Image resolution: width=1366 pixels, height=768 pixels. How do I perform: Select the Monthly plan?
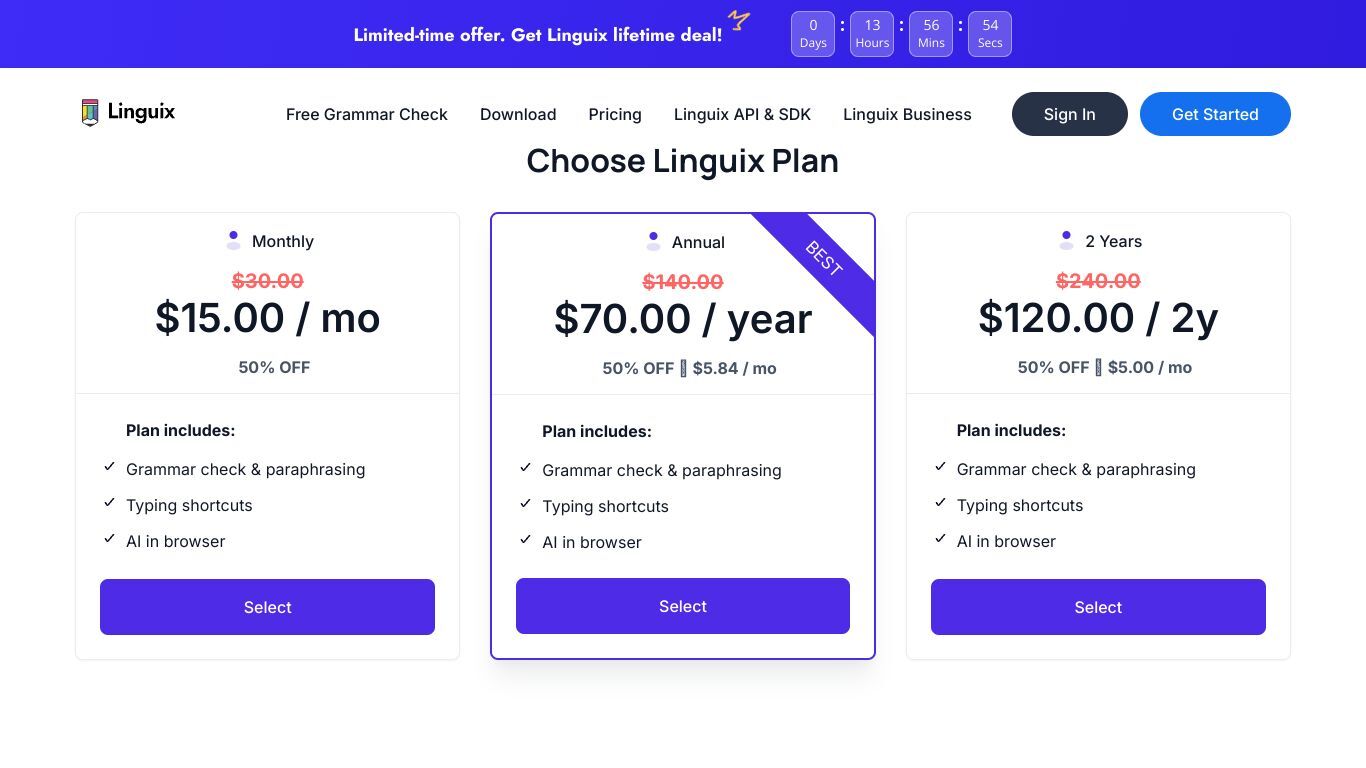[267, 607]
